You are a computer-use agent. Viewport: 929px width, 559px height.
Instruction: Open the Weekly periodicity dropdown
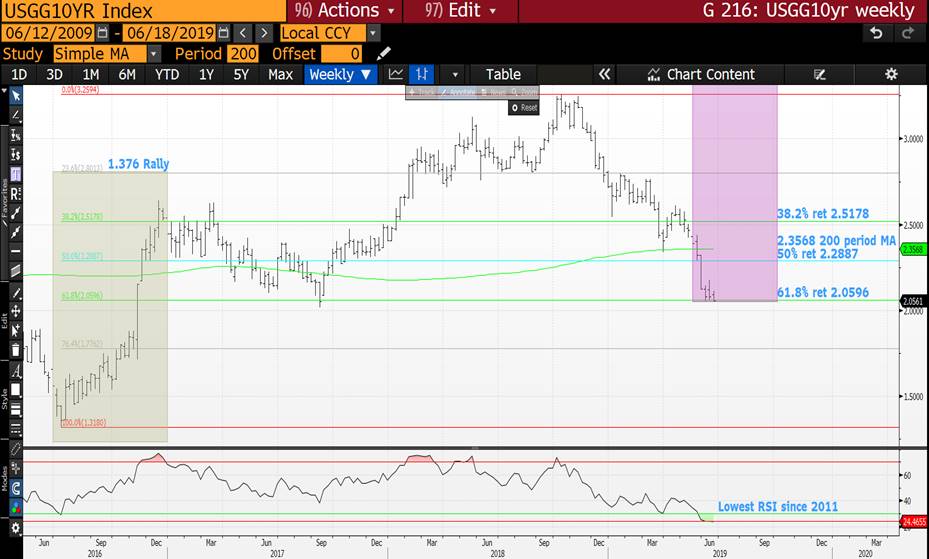click(x=340, y=75)
